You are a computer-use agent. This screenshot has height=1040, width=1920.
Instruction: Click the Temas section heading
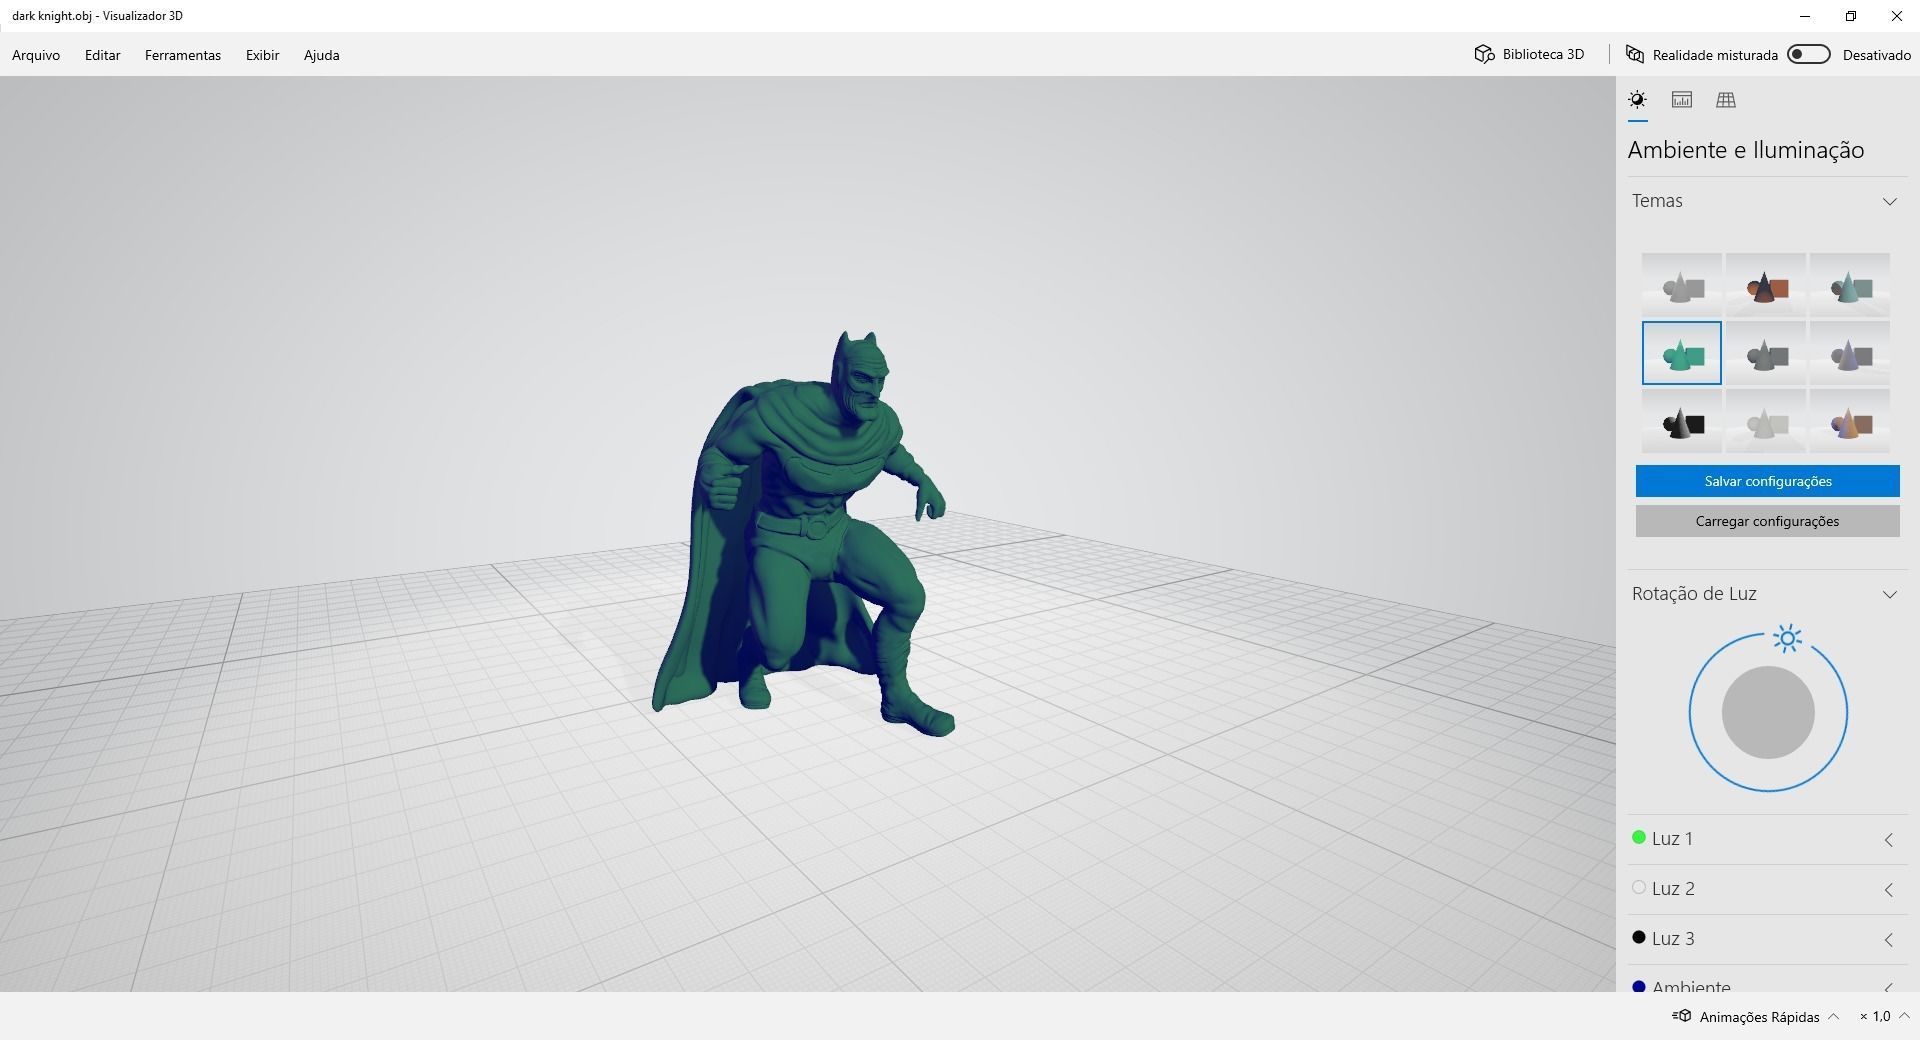point(1657,201)
